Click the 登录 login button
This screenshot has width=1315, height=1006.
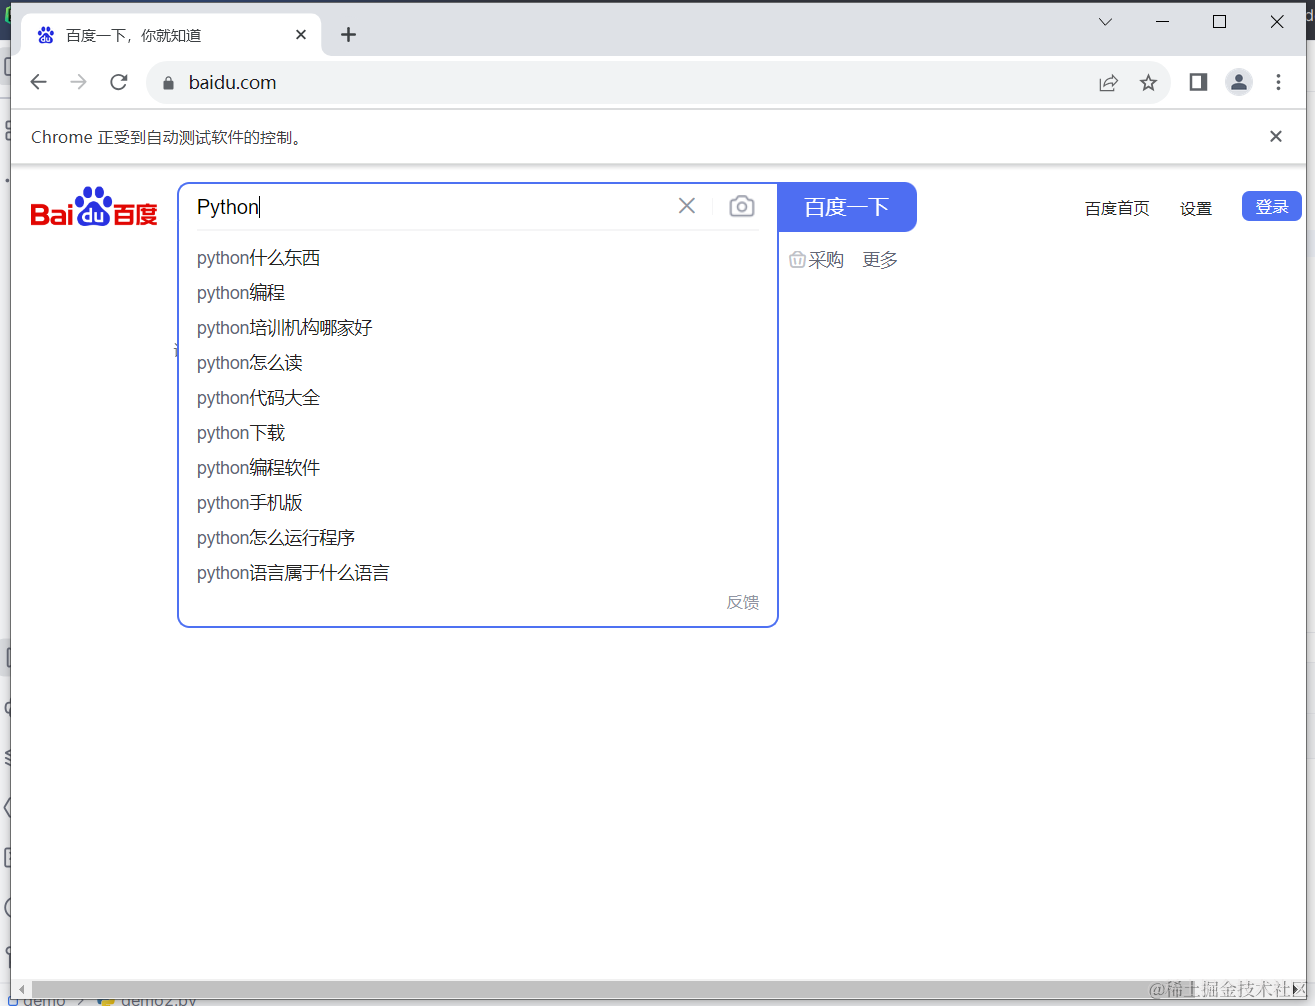tap(1272, 206)
